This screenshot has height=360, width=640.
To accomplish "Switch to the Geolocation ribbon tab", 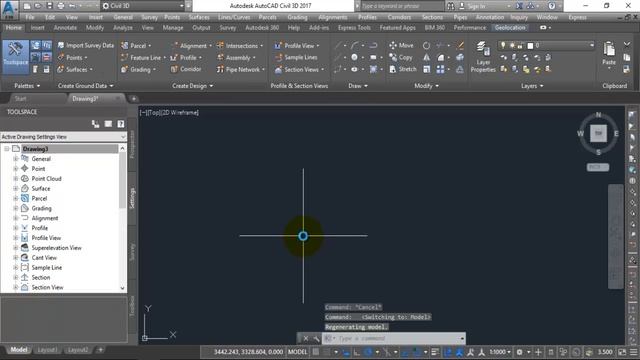I will coord(510,28).
